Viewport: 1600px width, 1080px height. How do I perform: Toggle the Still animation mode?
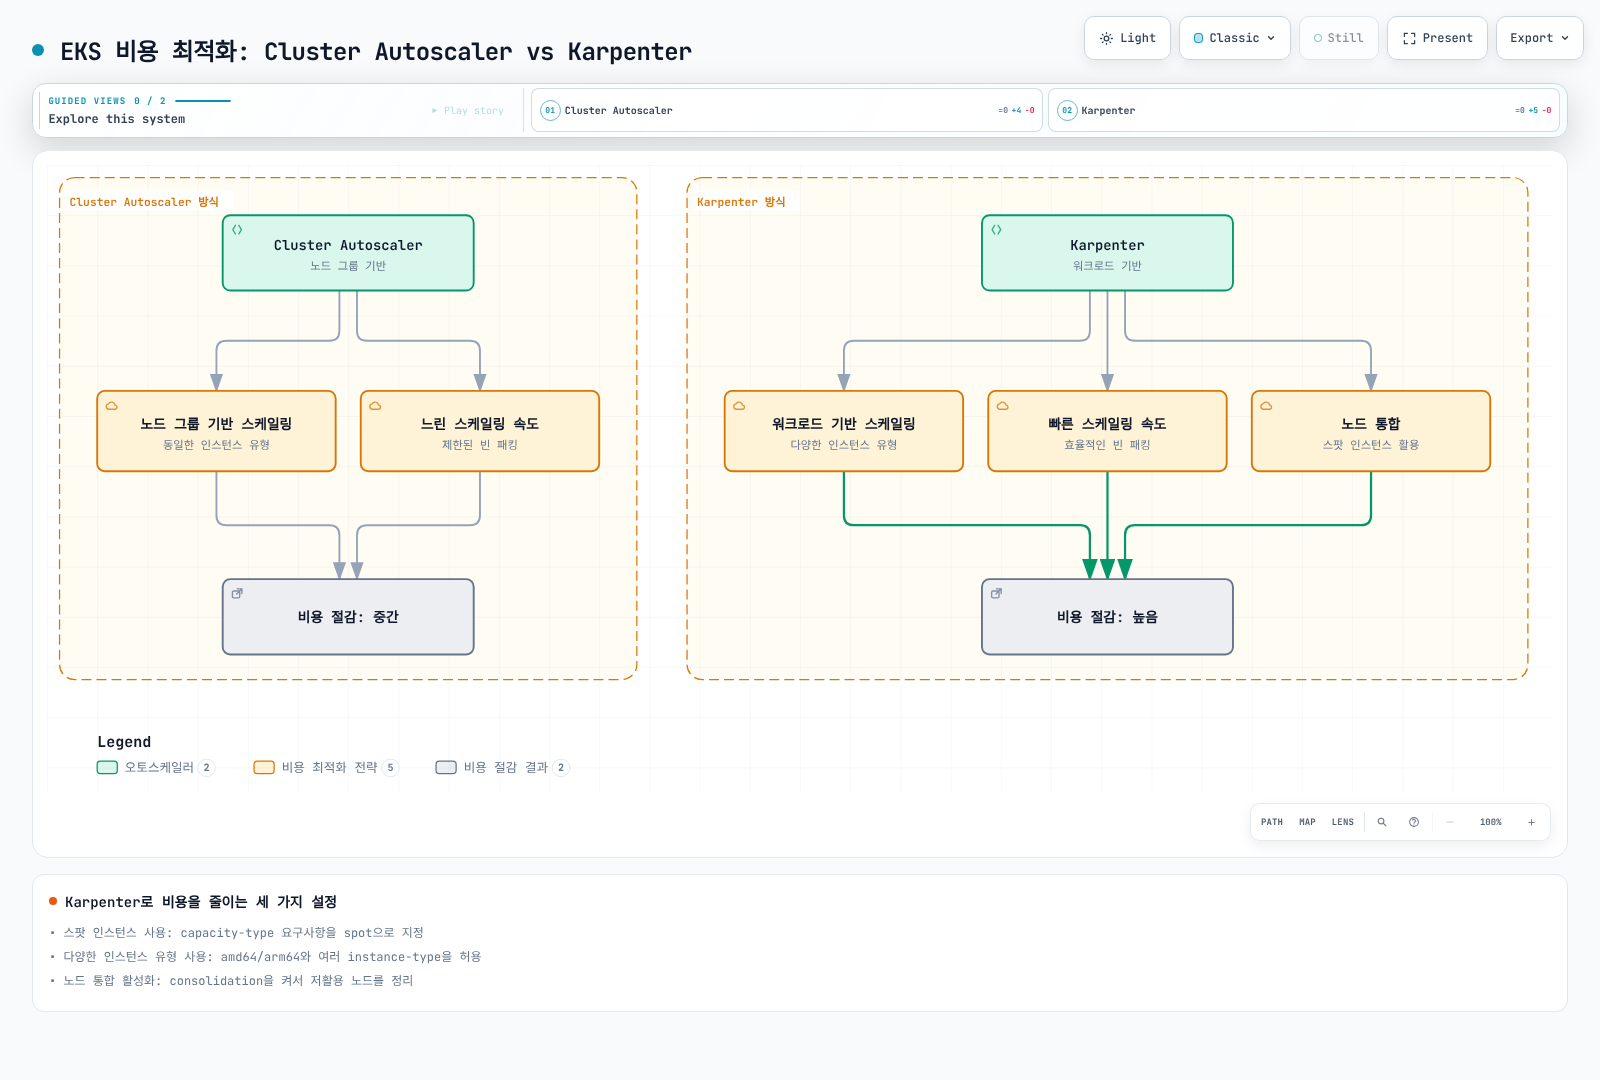coord(1338,38)
